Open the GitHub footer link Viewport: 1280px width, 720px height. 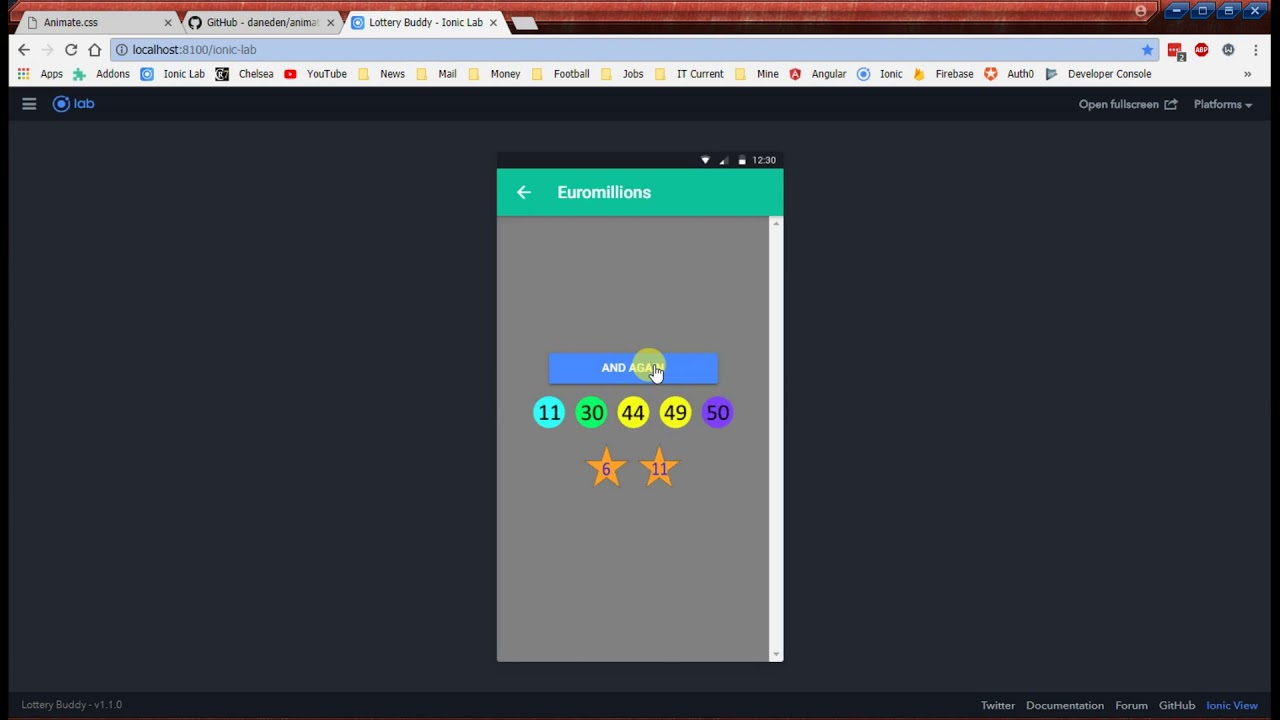[1177, 706]
